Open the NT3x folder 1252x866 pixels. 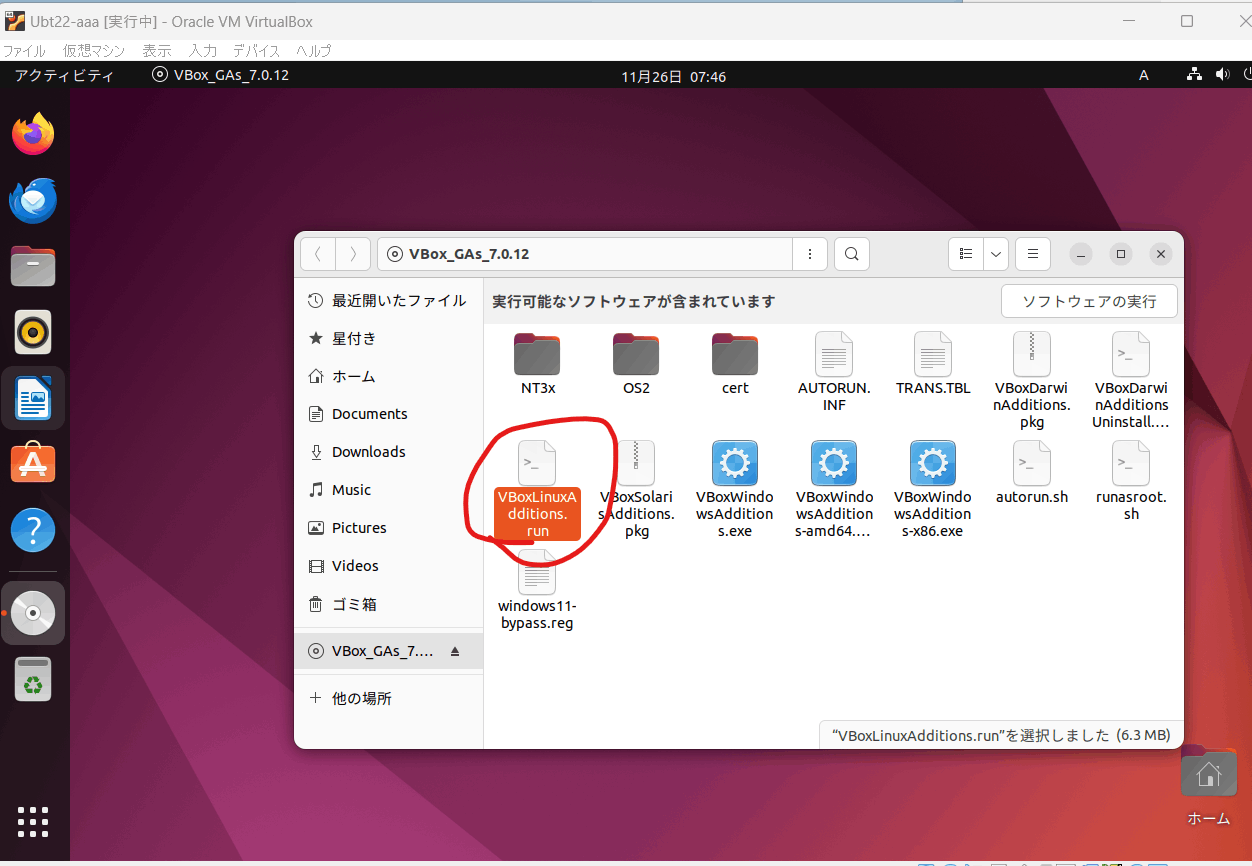click(x=537, y=354)
